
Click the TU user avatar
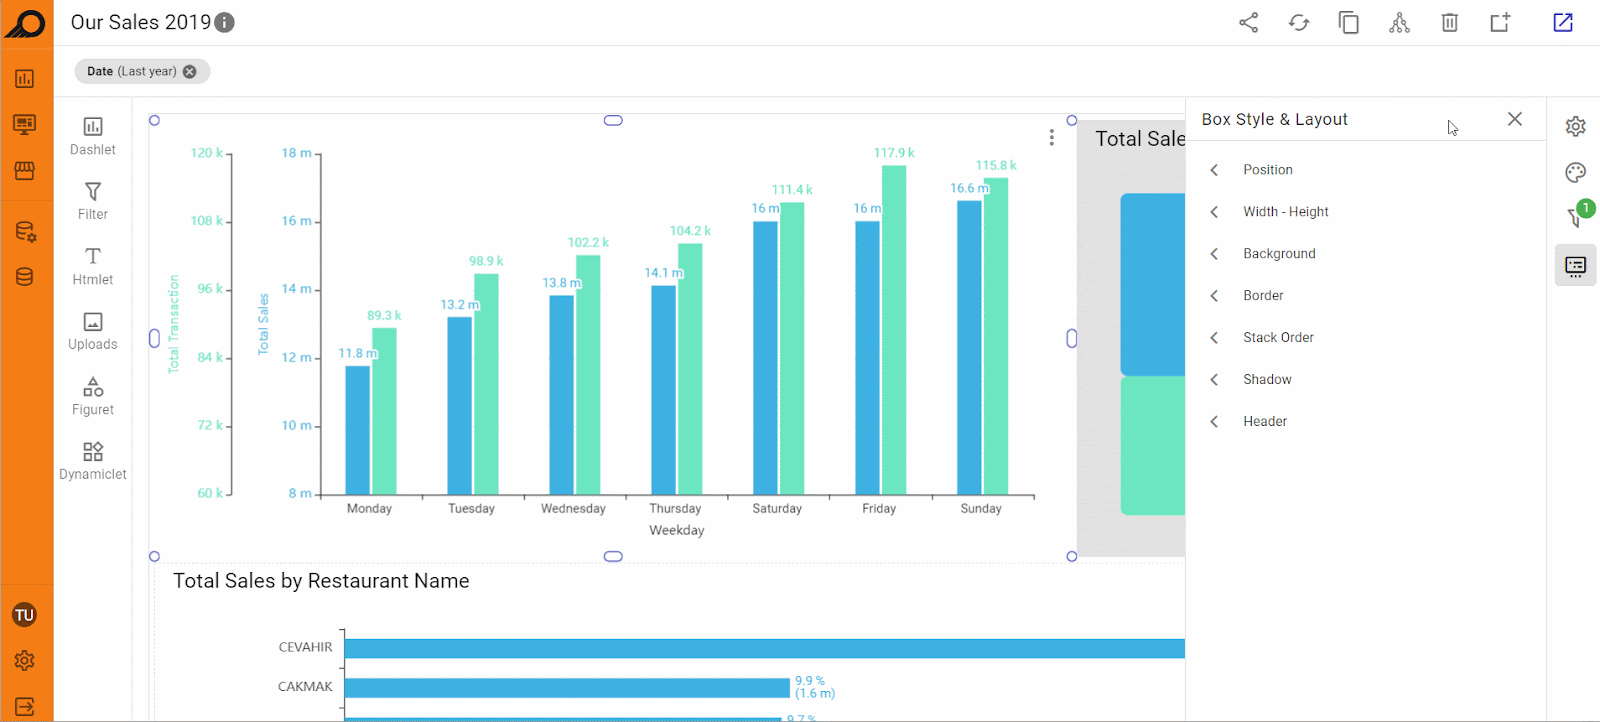tap(25, 615)
